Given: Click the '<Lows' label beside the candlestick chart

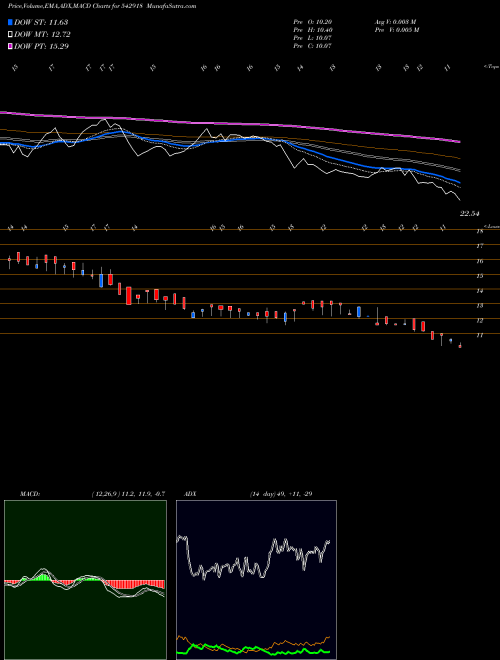Looking at the screenshot, I should (491, 226).
